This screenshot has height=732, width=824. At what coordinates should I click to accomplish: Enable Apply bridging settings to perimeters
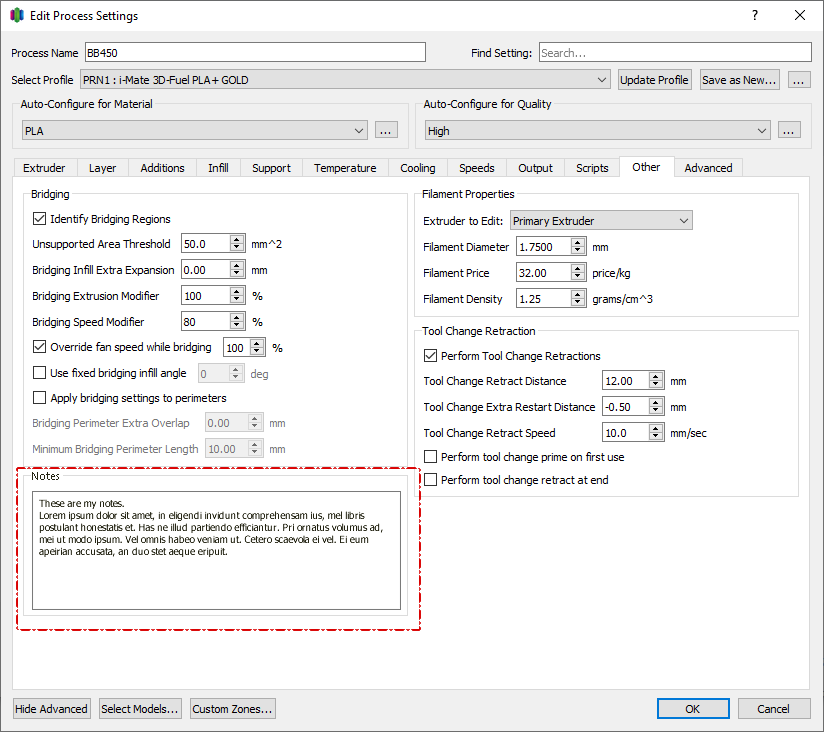[39, 398]
